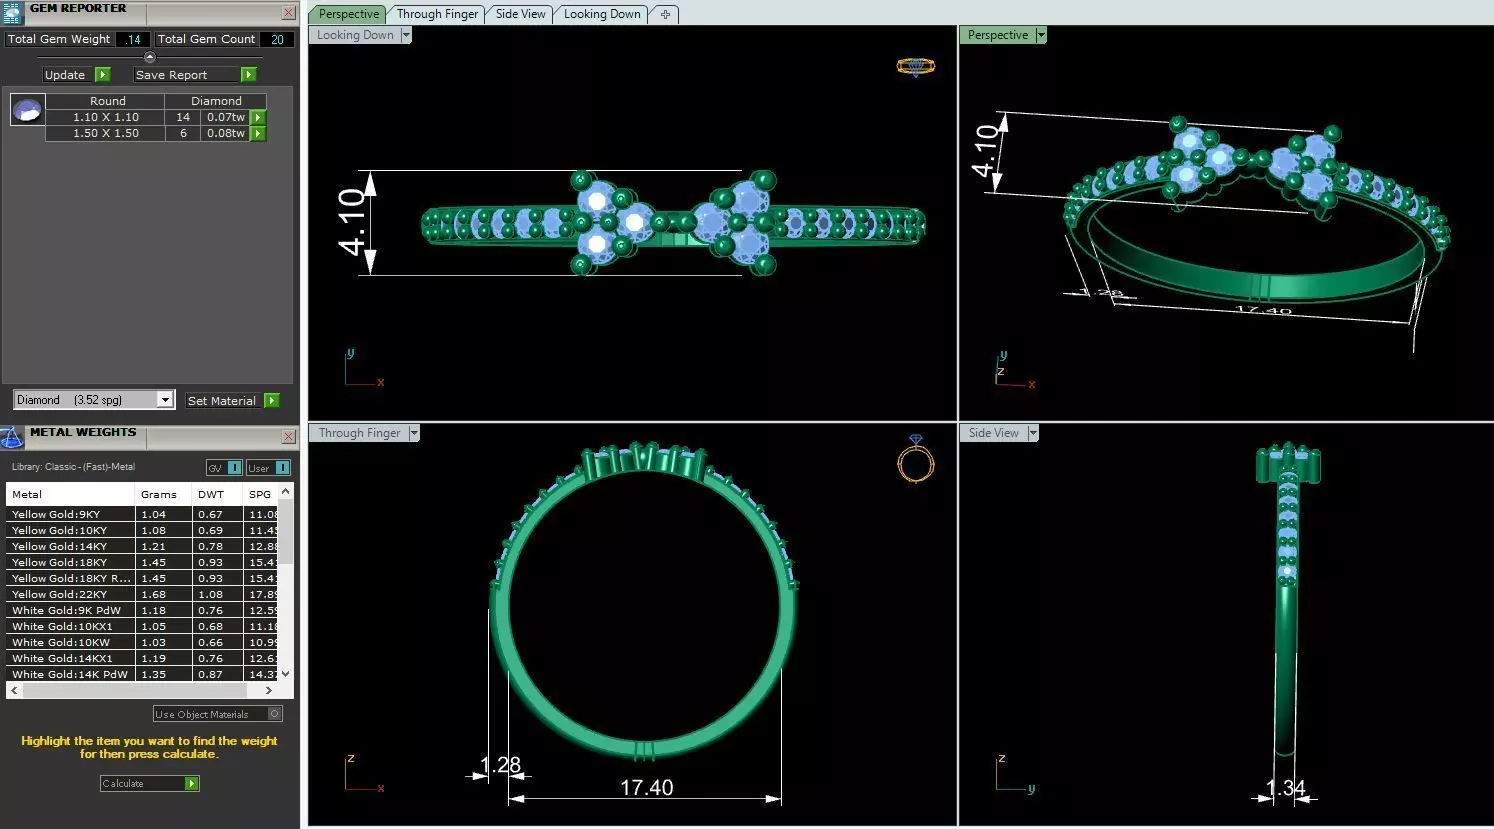Open the Perspective viewport dropdown arrow
This screenshot has height=829, width=1494.
click(1041, 35)
